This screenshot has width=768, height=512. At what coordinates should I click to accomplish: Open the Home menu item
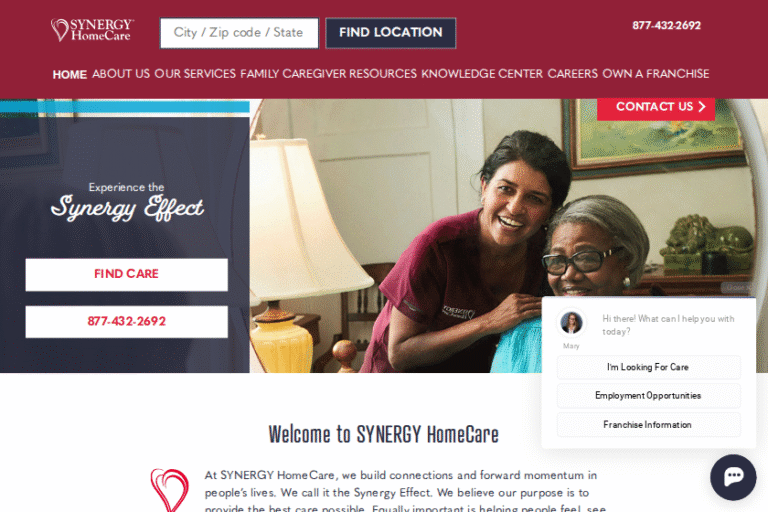(x=70, y=74)
